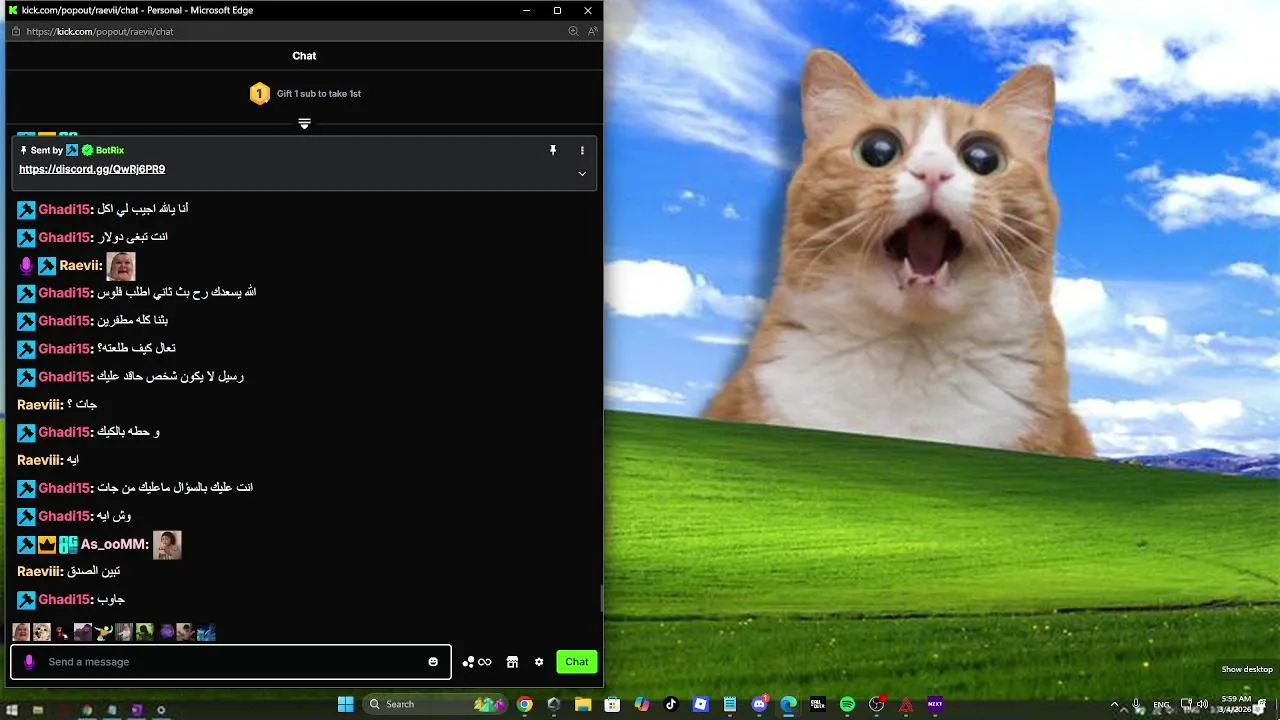Open the Kick shop icon
1280x720 pixels.
[512, 662]
